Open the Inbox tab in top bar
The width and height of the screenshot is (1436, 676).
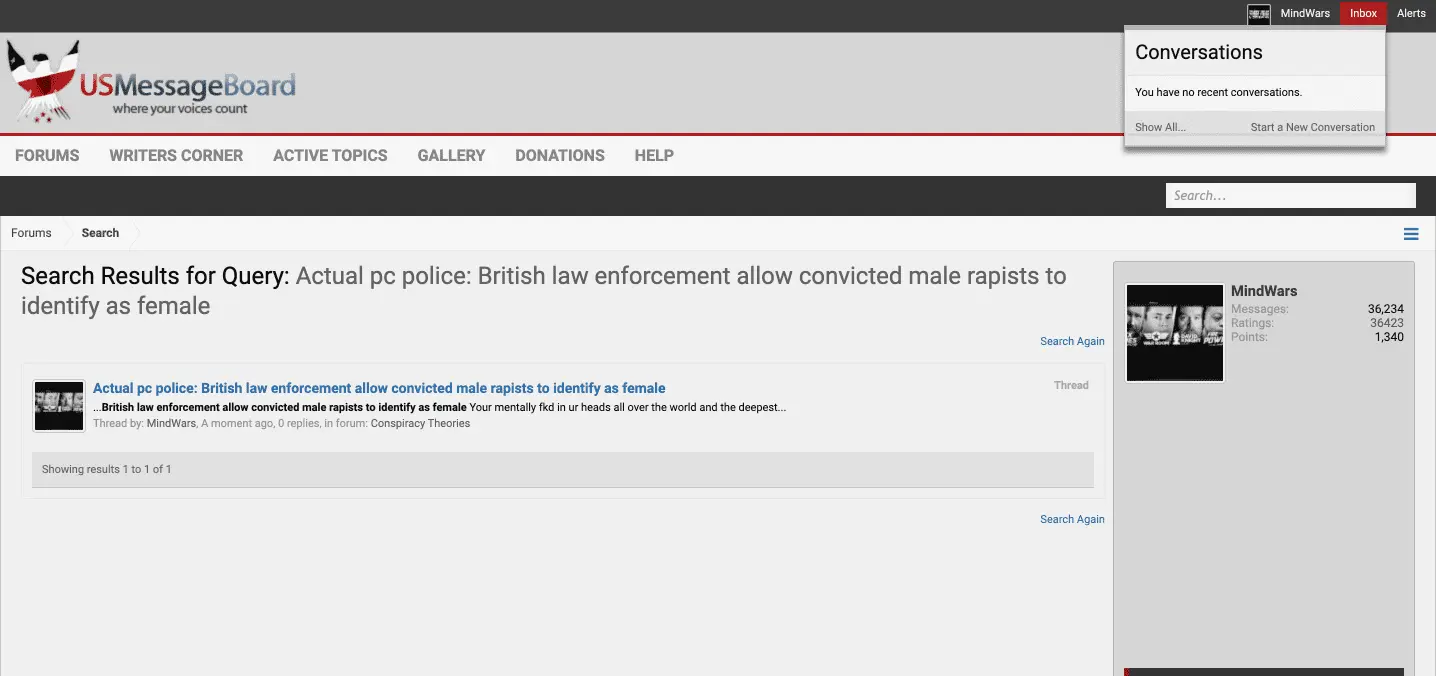(x=1363, y=14)
